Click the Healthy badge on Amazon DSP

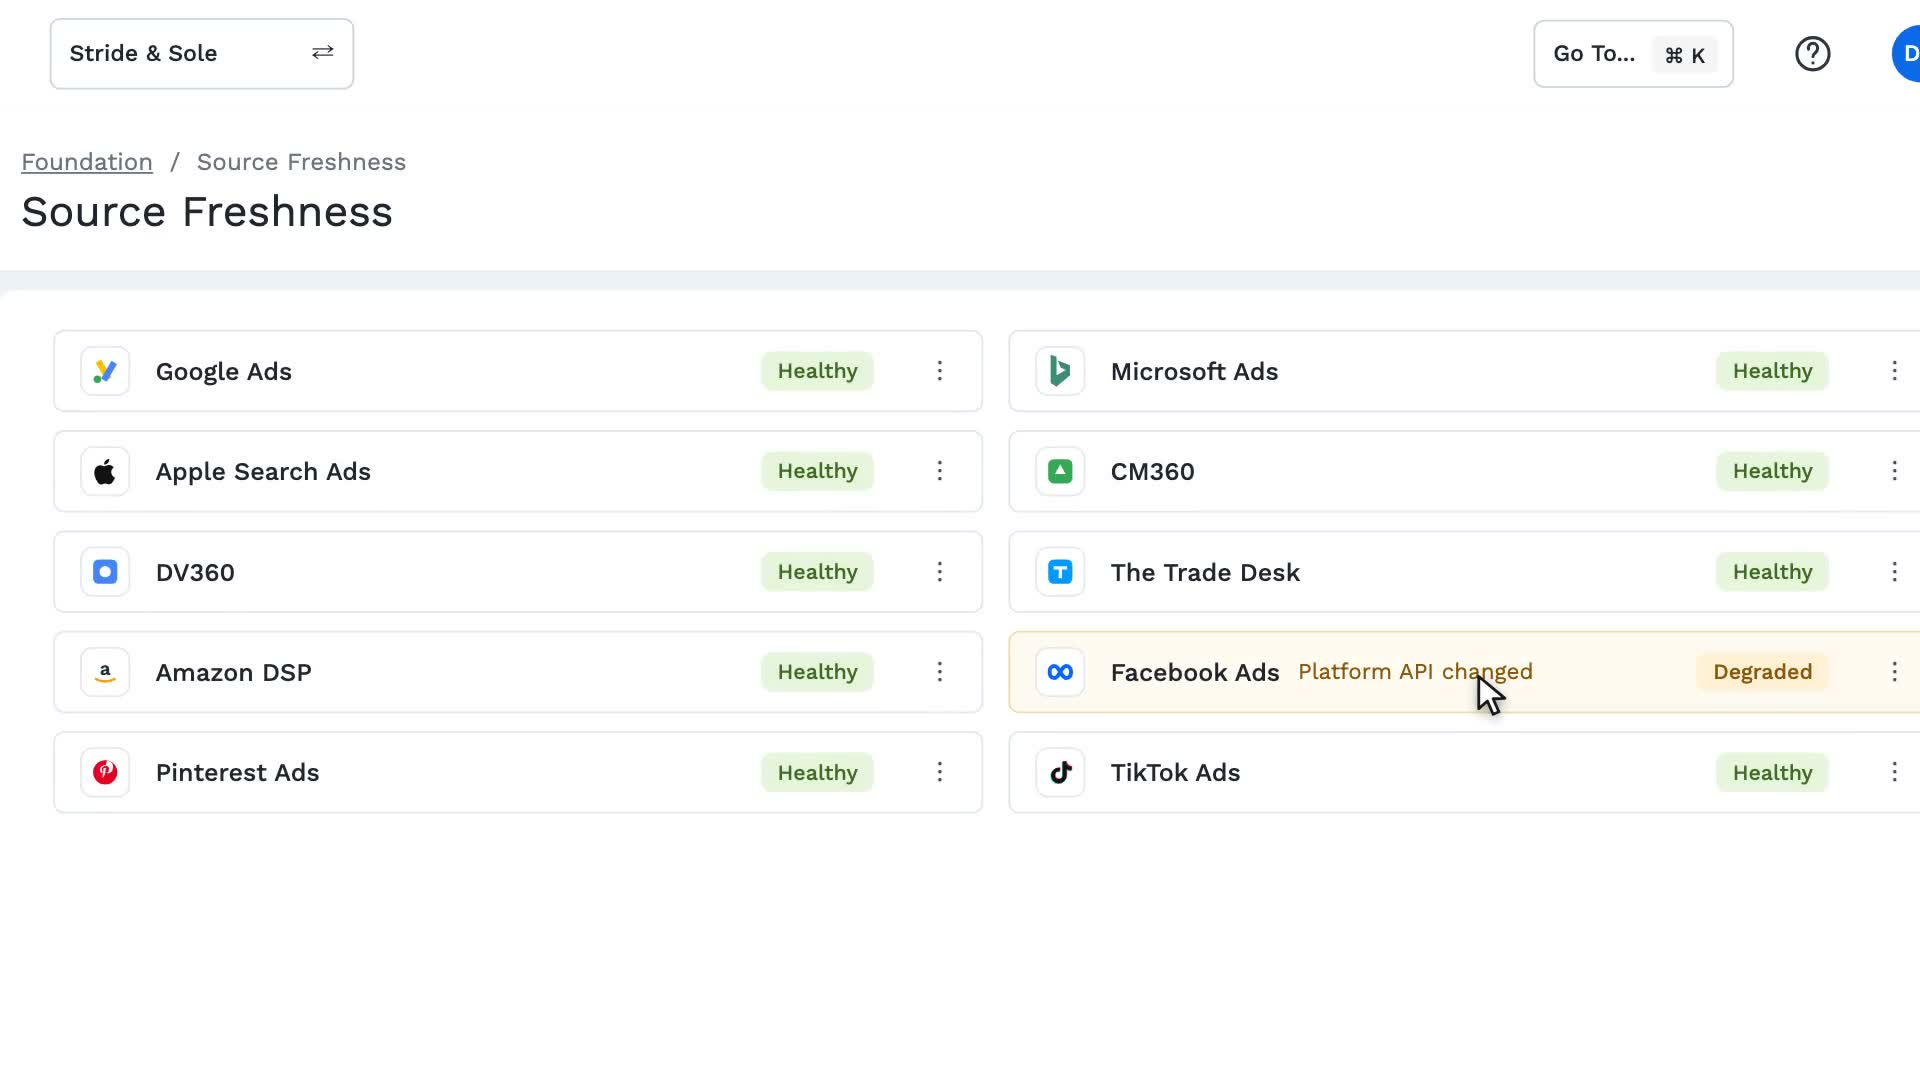[817, 672]
